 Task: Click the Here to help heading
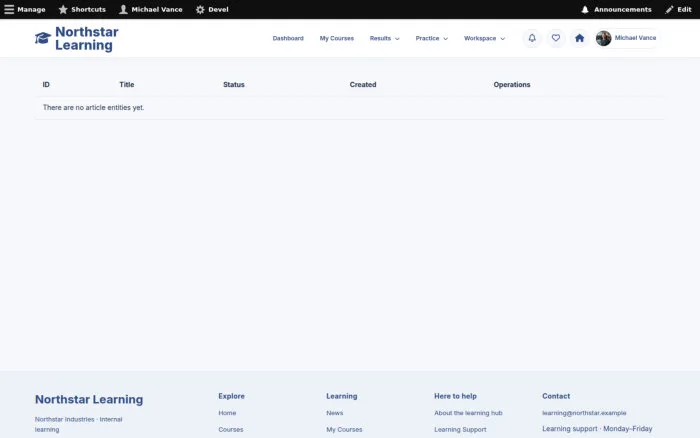(x=455, y=396)
